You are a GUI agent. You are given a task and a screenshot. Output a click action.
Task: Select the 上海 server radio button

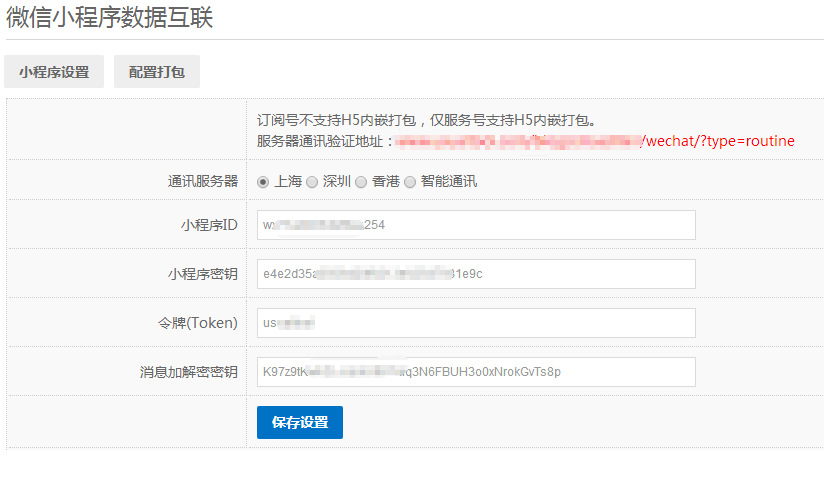(263, 182)
